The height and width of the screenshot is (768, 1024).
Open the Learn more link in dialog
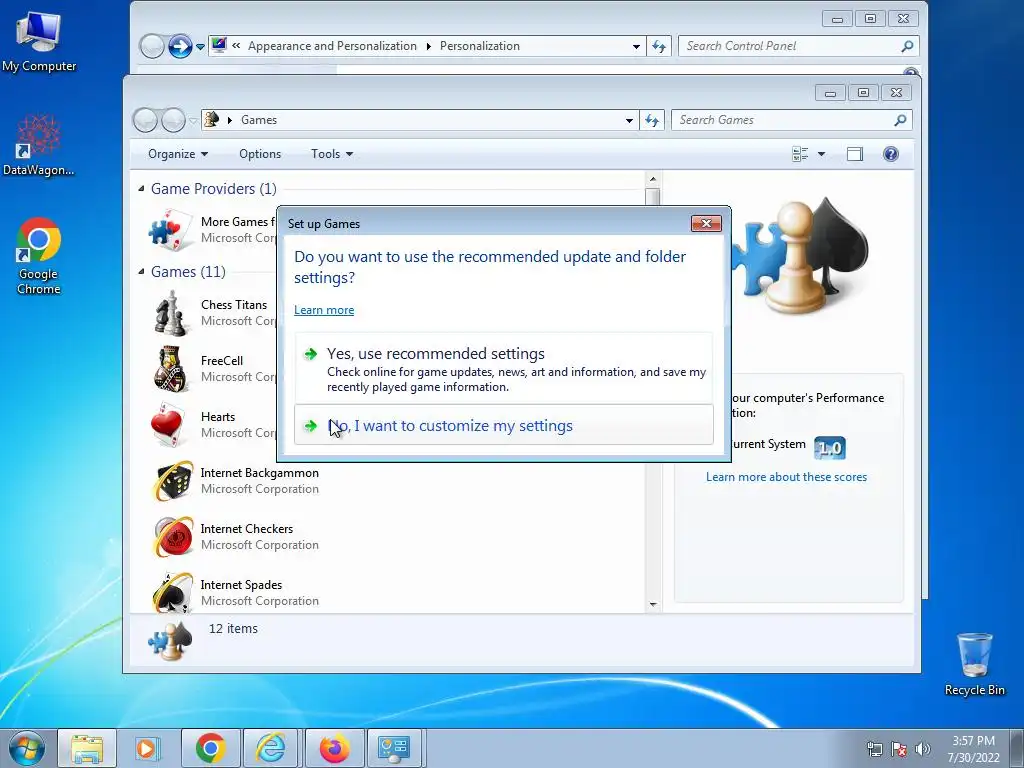tap(324, 310)
